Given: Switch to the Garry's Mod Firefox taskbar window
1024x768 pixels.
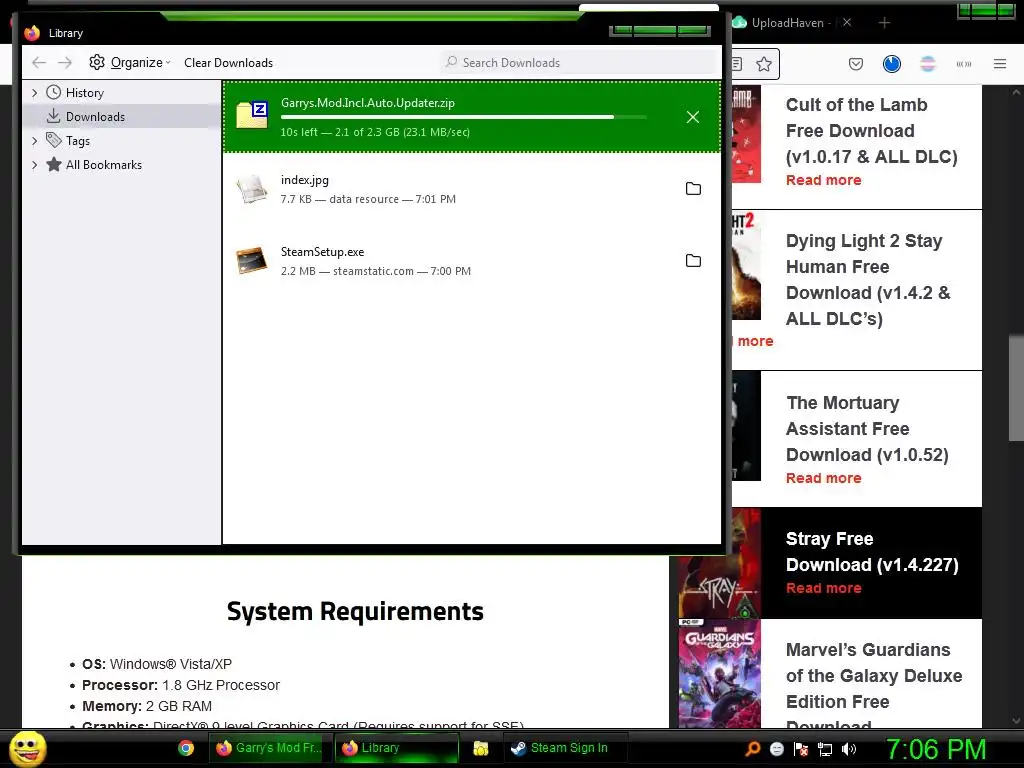Looking at the screenshot, I should pos(268,748).
